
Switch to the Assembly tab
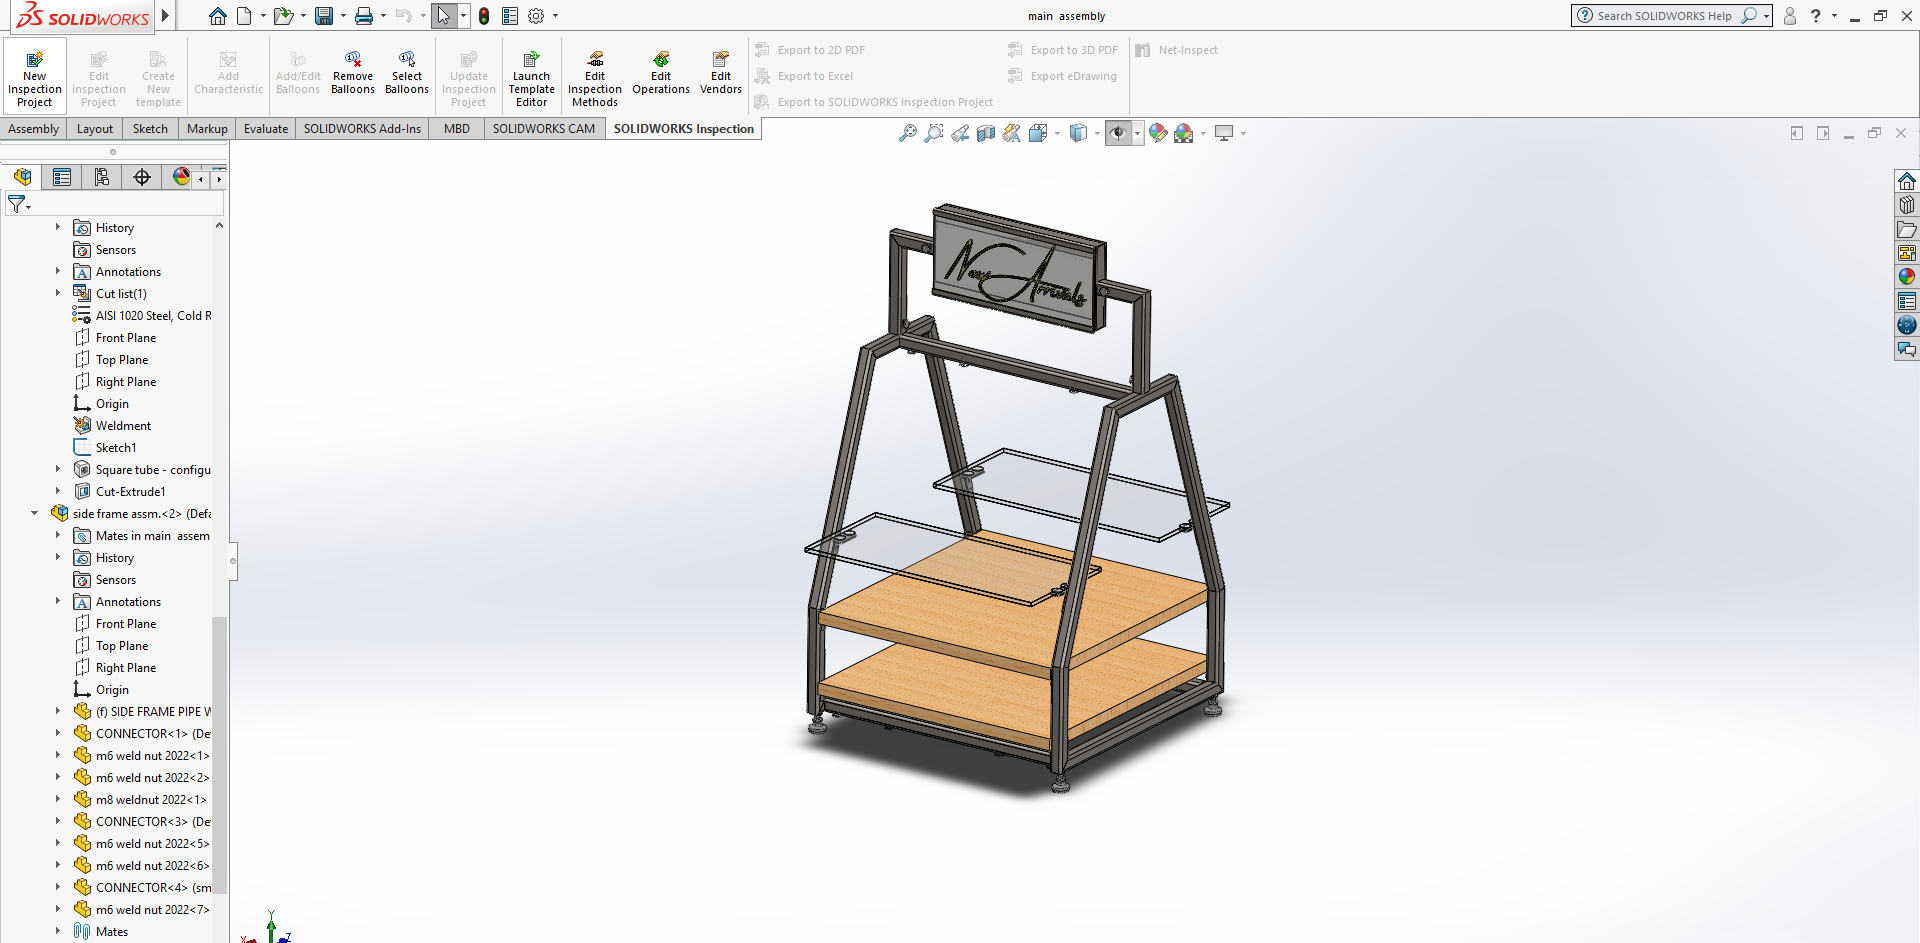pos(34,129)
